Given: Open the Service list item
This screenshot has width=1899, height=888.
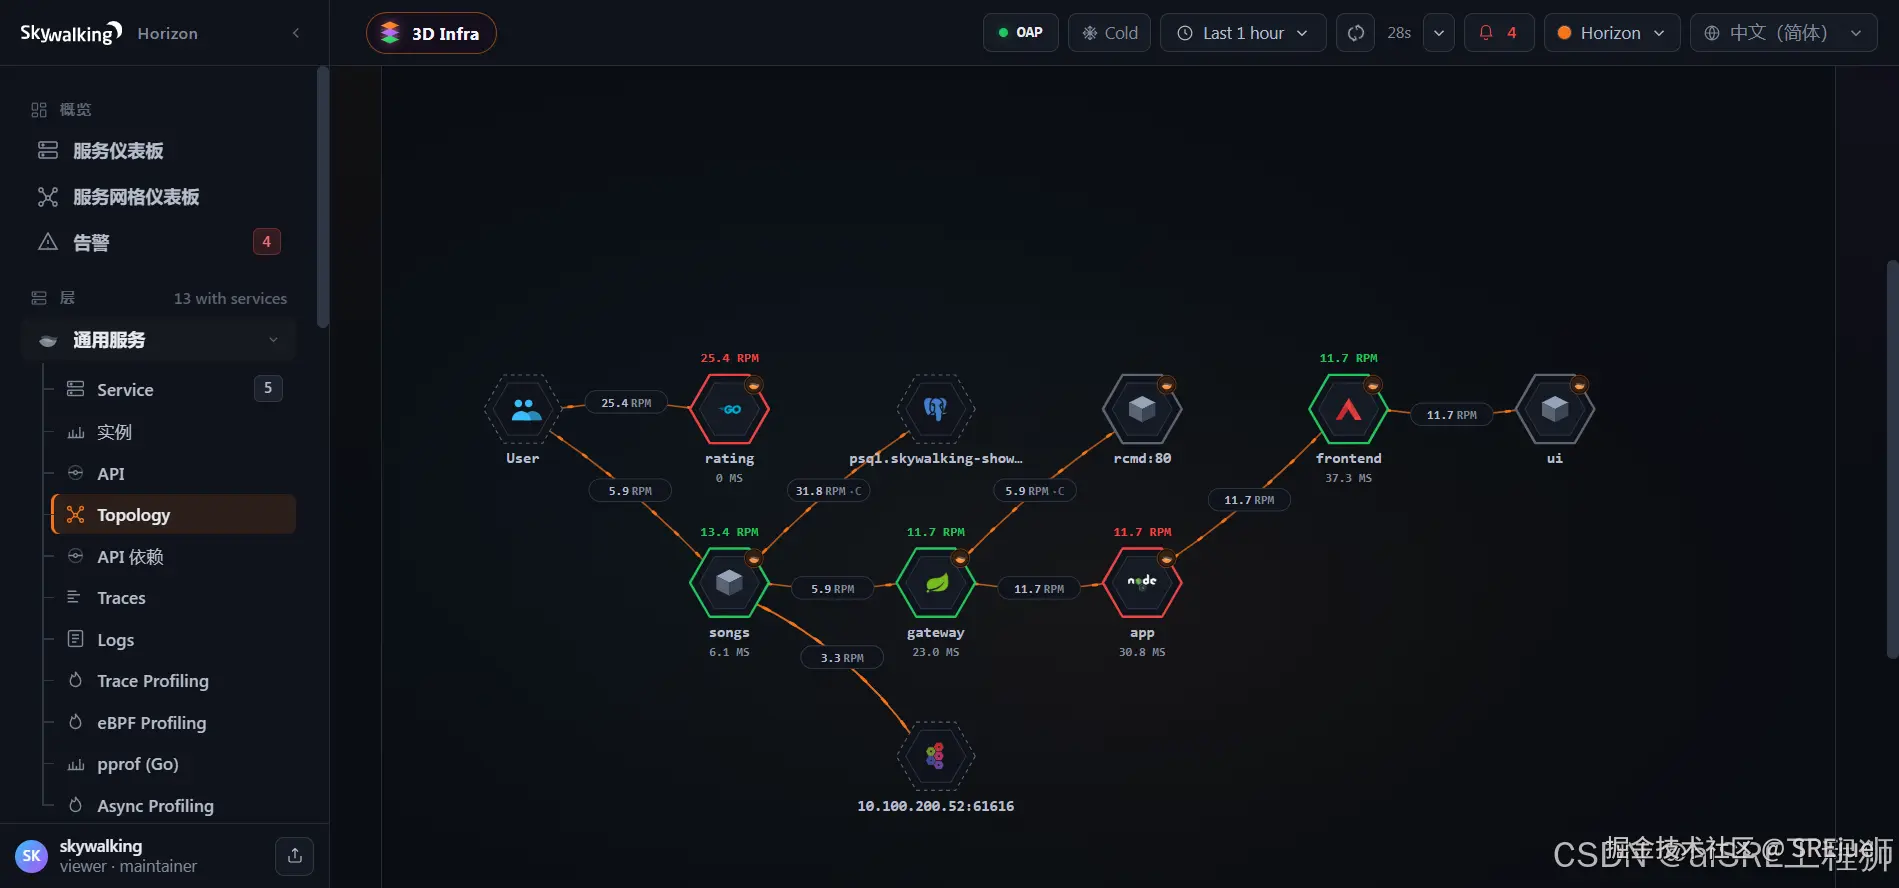Looking at the screenshot, I should pos(173,389).
